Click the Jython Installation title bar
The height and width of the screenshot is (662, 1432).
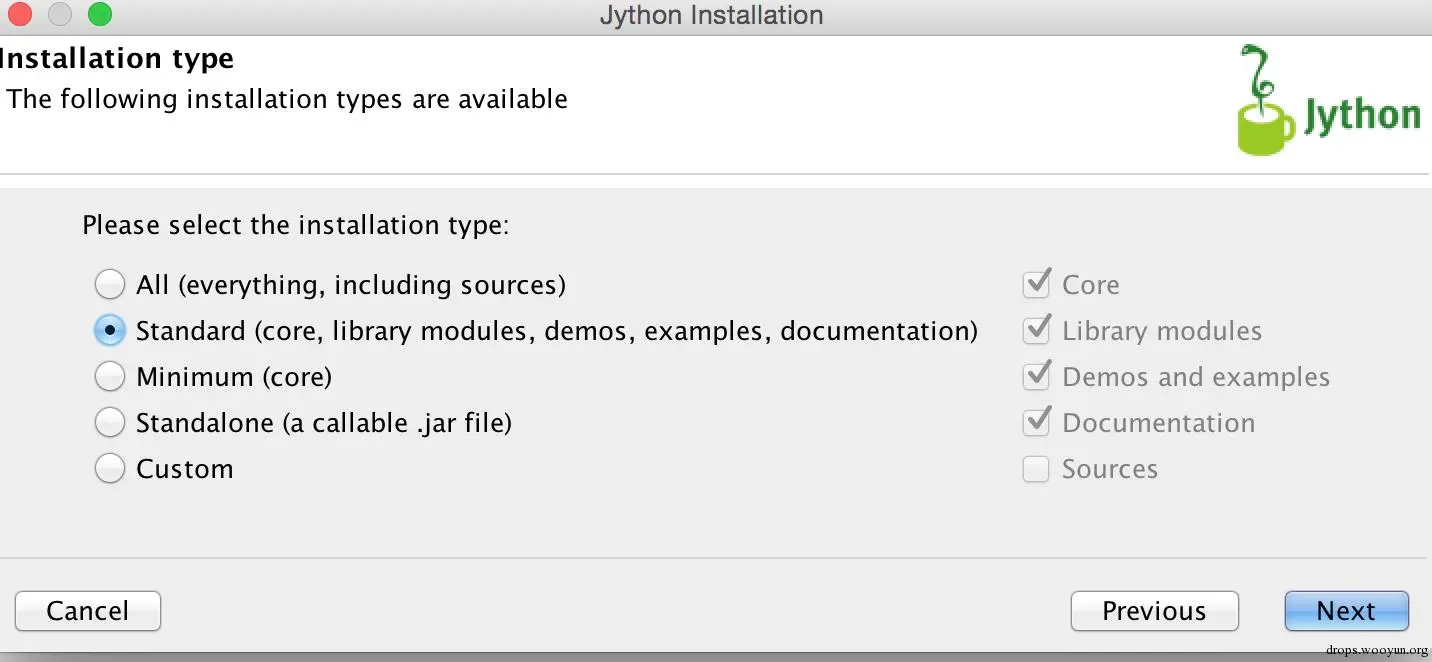point(711,16)
